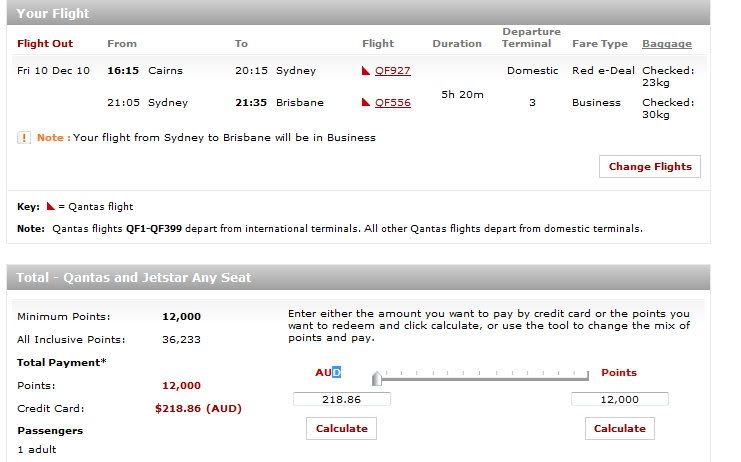Click the date 'Fri 10 Dec 10'
The image size is (741, 462).
(x=53, y=70)
